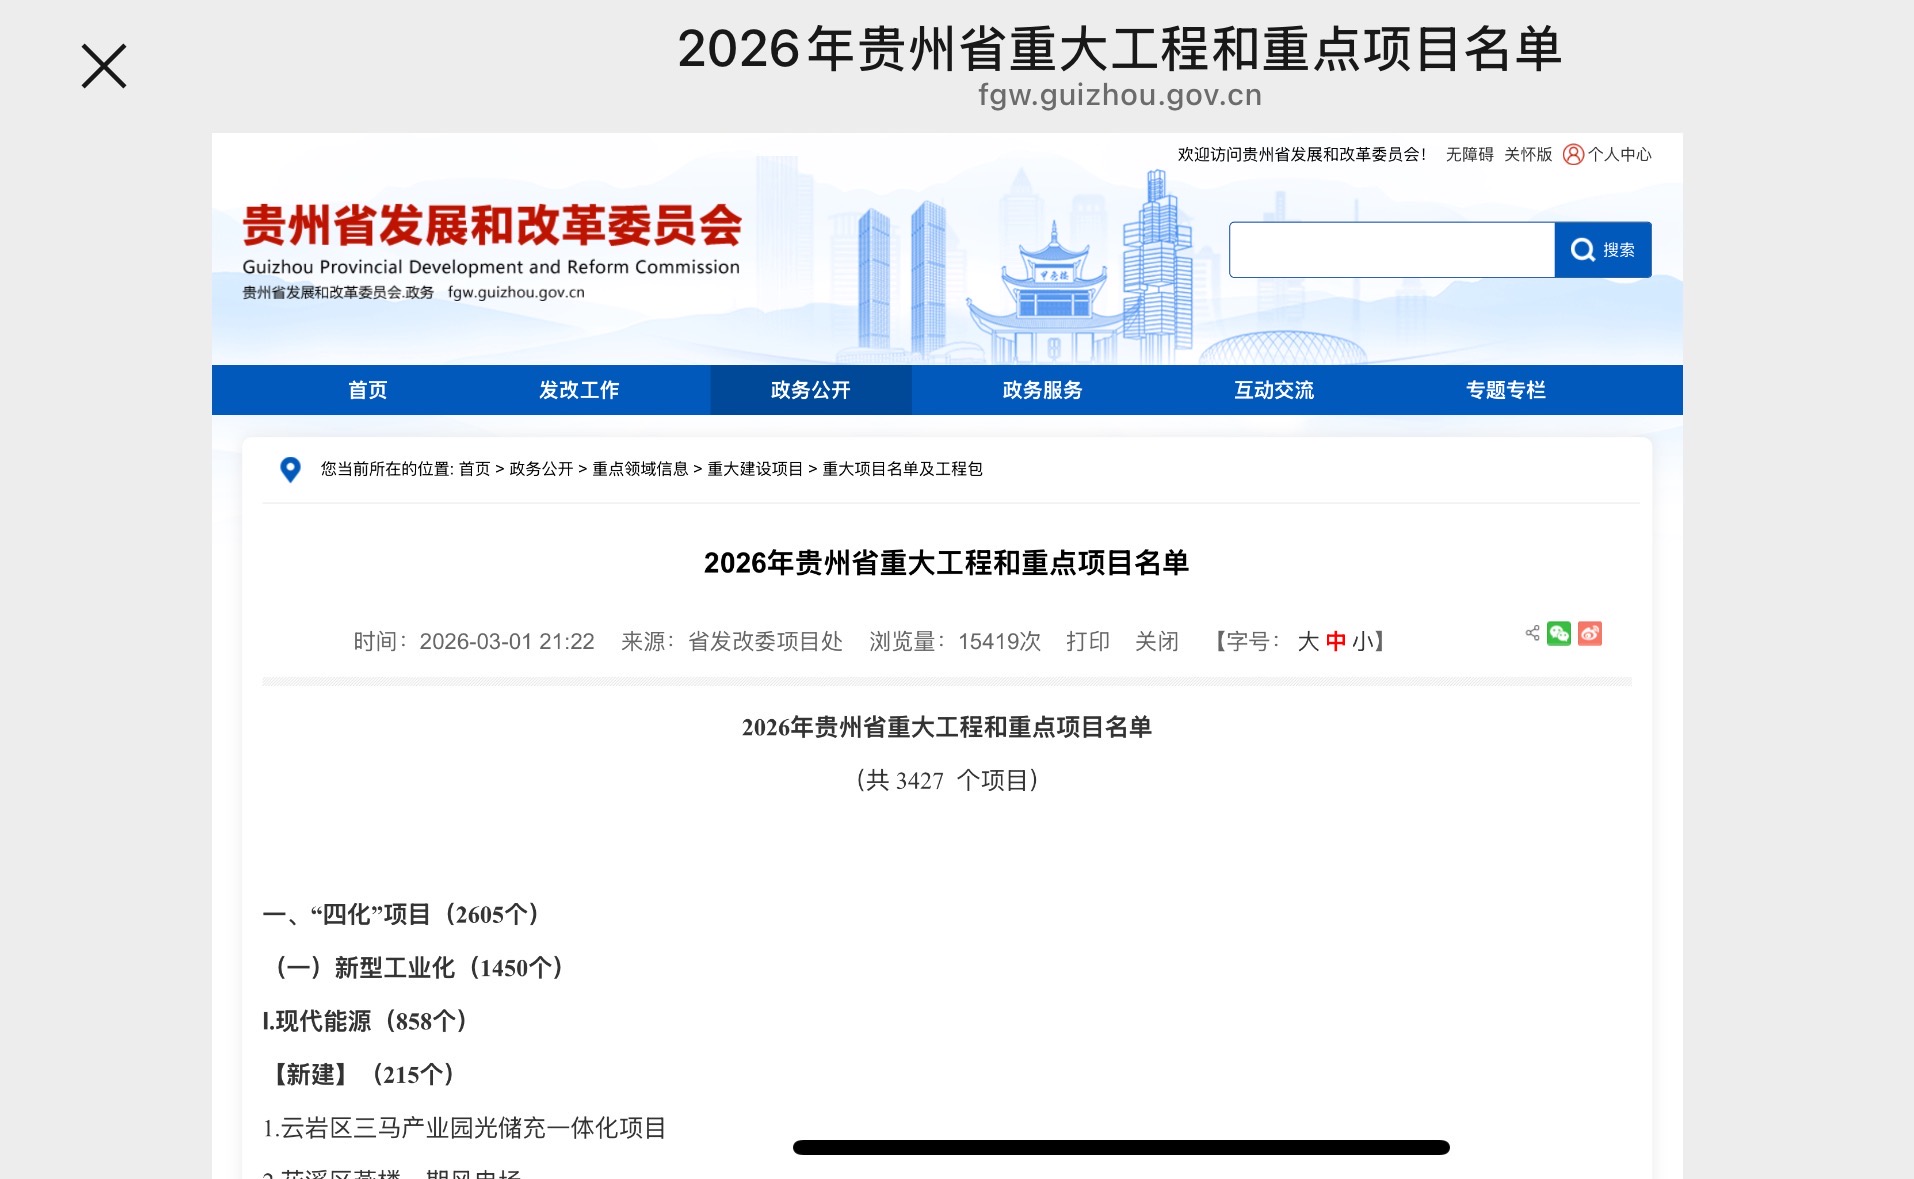The image size is (1914, 1179).
Task: Select the 政务公开 navigation tab
Action: [810, 390]
